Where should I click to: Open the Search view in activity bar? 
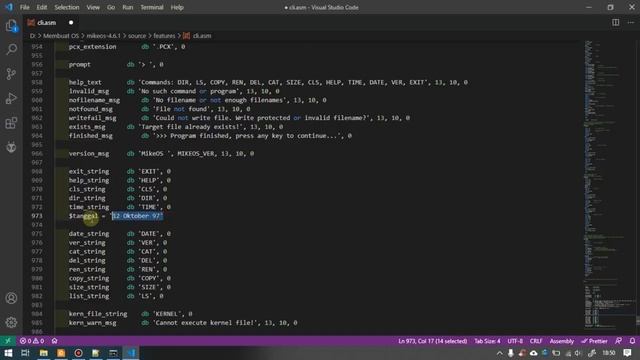[11, 49]
